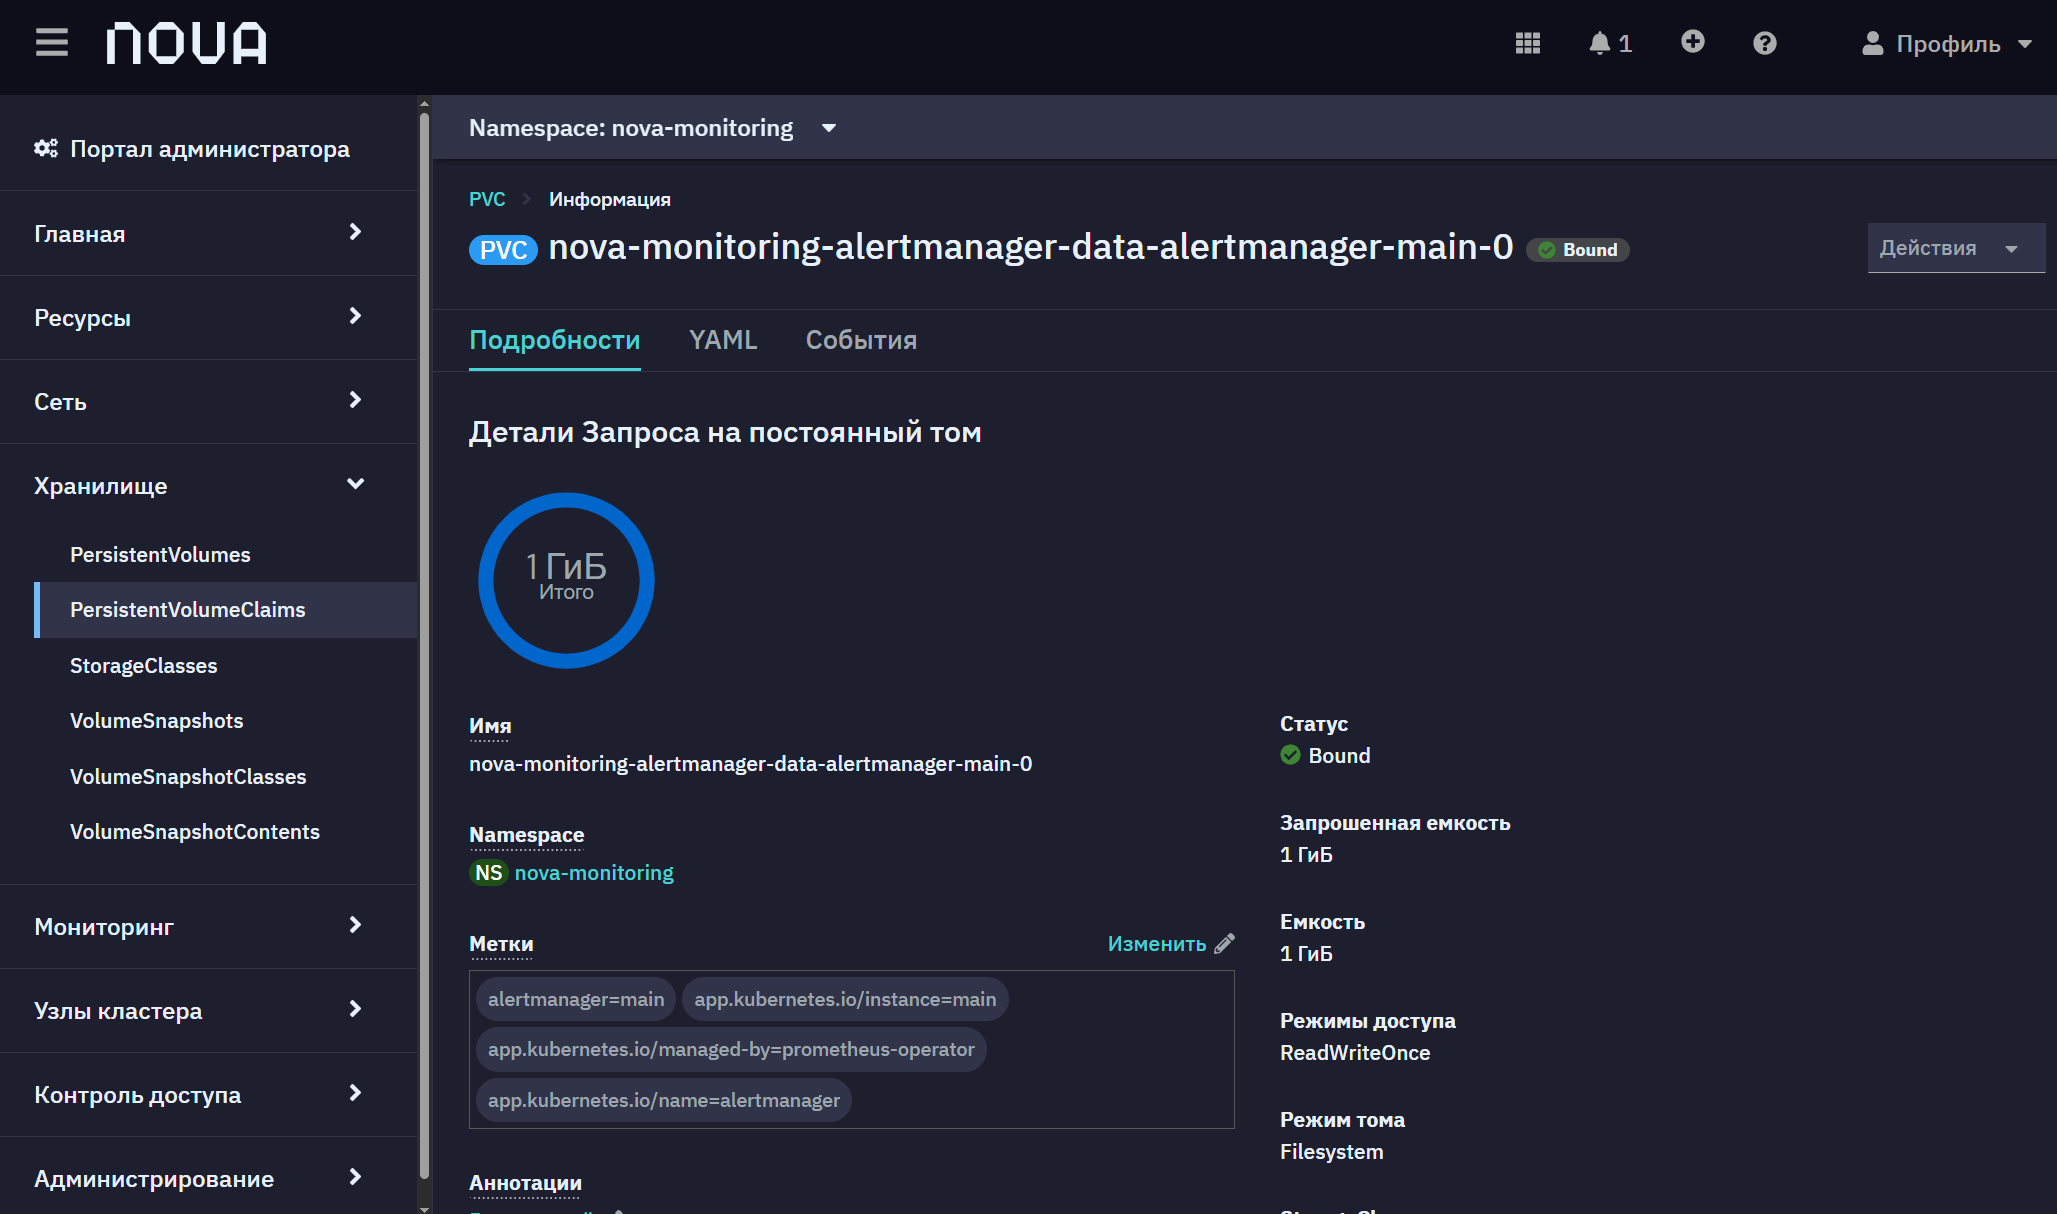Open the applications grid launcher

(x=1527, y=43)
